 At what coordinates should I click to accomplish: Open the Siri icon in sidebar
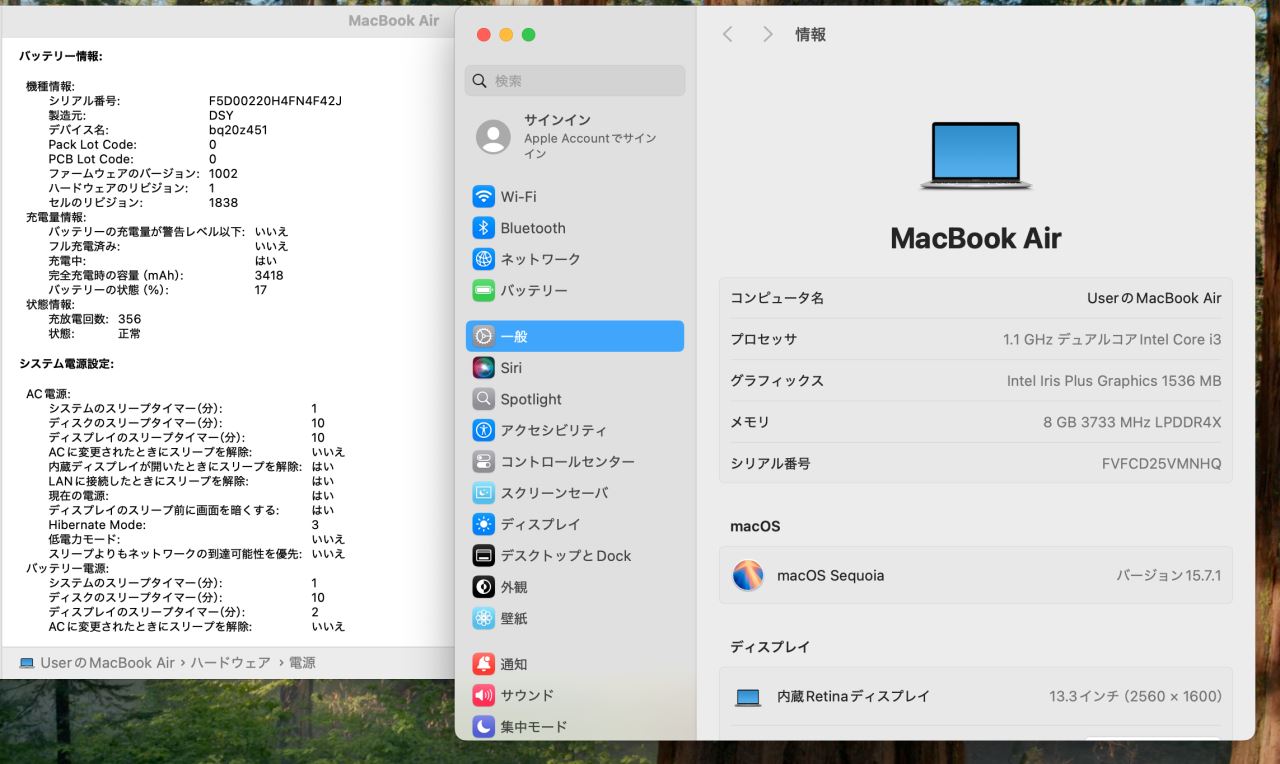pyautogui.click(x=484, y=368)
